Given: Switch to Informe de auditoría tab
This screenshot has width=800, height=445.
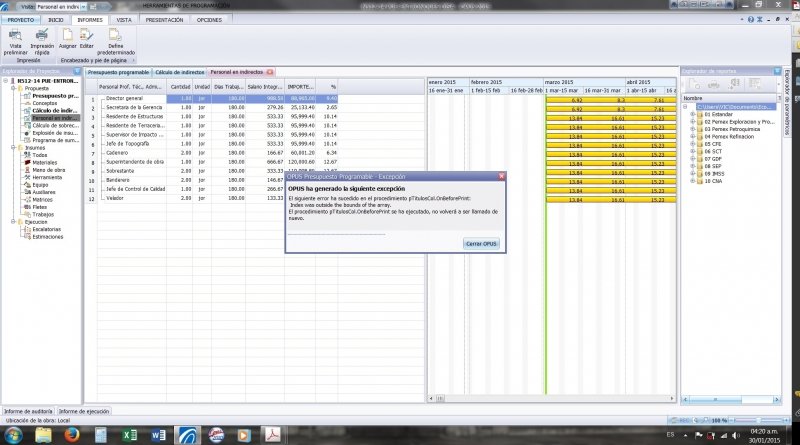Looking at the screenshot, I should point(27,411).
